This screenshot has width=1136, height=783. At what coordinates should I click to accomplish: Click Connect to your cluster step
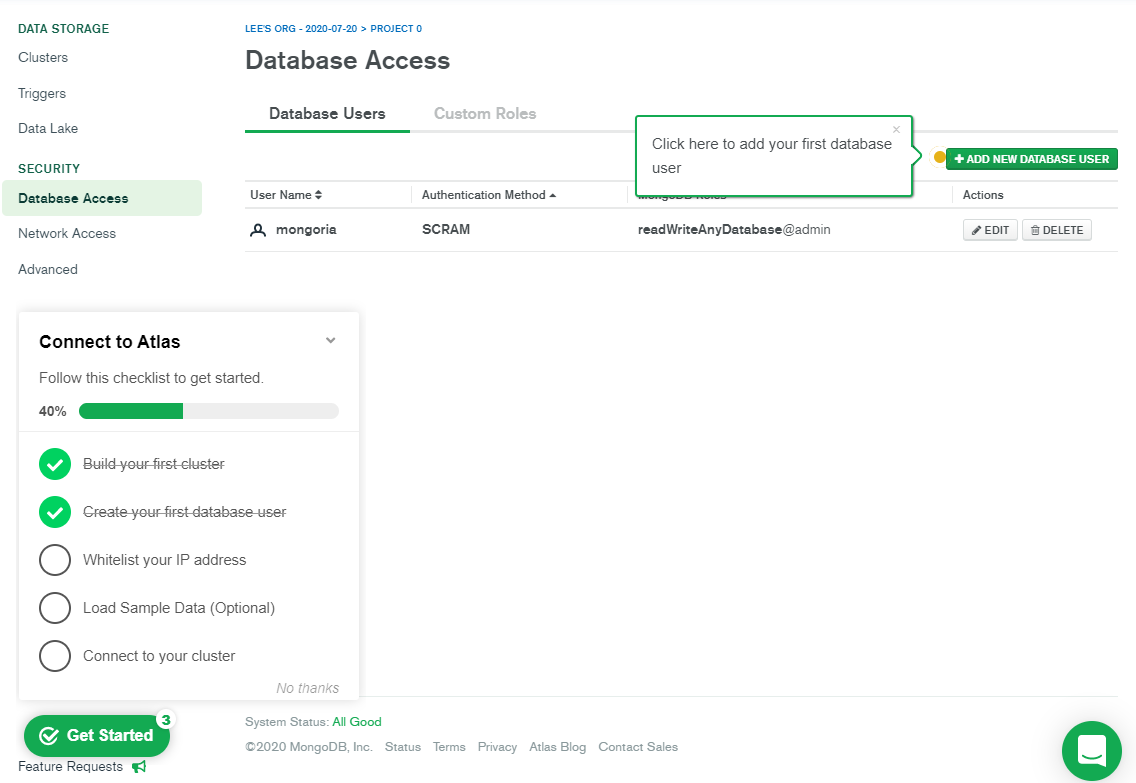[159, 656]
